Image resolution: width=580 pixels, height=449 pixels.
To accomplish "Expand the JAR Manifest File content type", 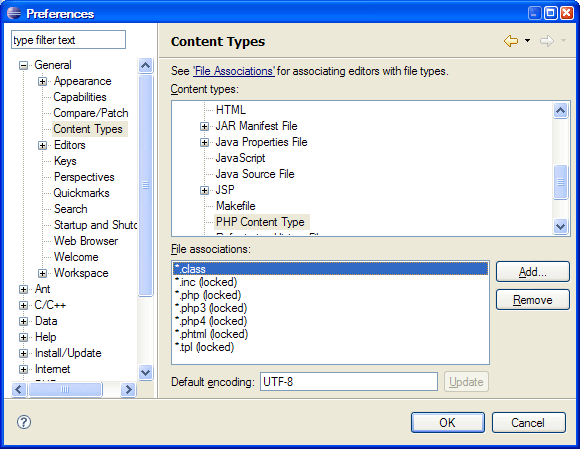I will click(x=204, y=126).
